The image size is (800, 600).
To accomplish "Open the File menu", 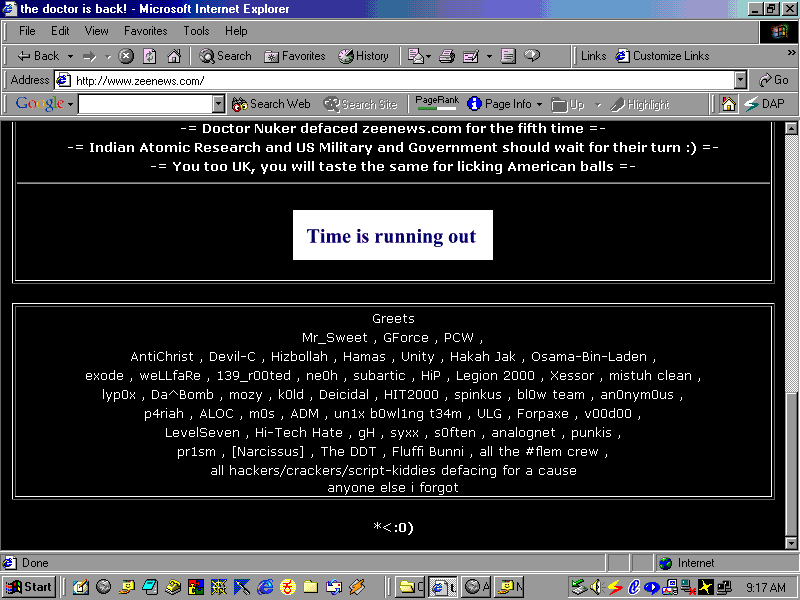I will pyautogui.click(x=27, y=31).
